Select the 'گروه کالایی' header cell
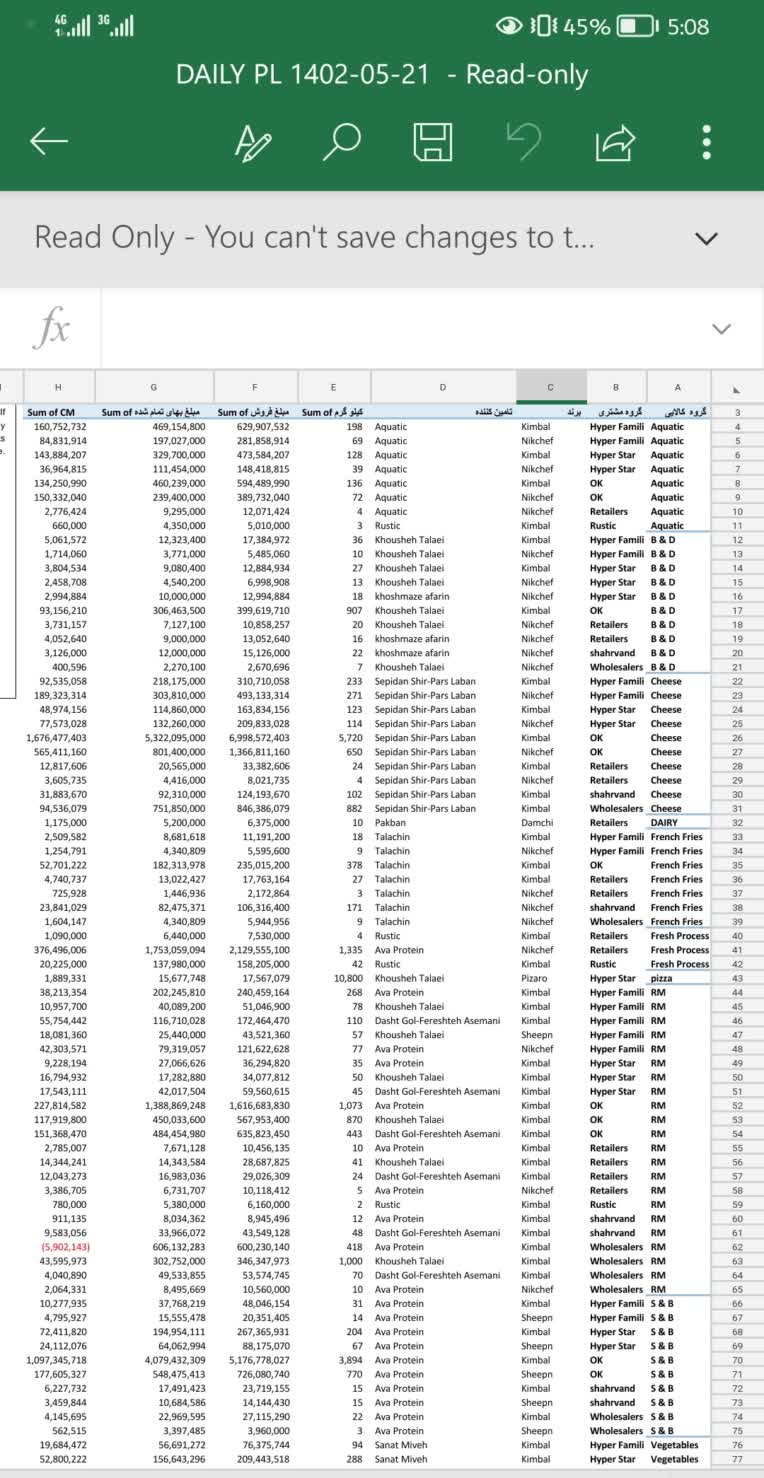The height and width of the screenshot is (1478, 764). tap(678, 412)
